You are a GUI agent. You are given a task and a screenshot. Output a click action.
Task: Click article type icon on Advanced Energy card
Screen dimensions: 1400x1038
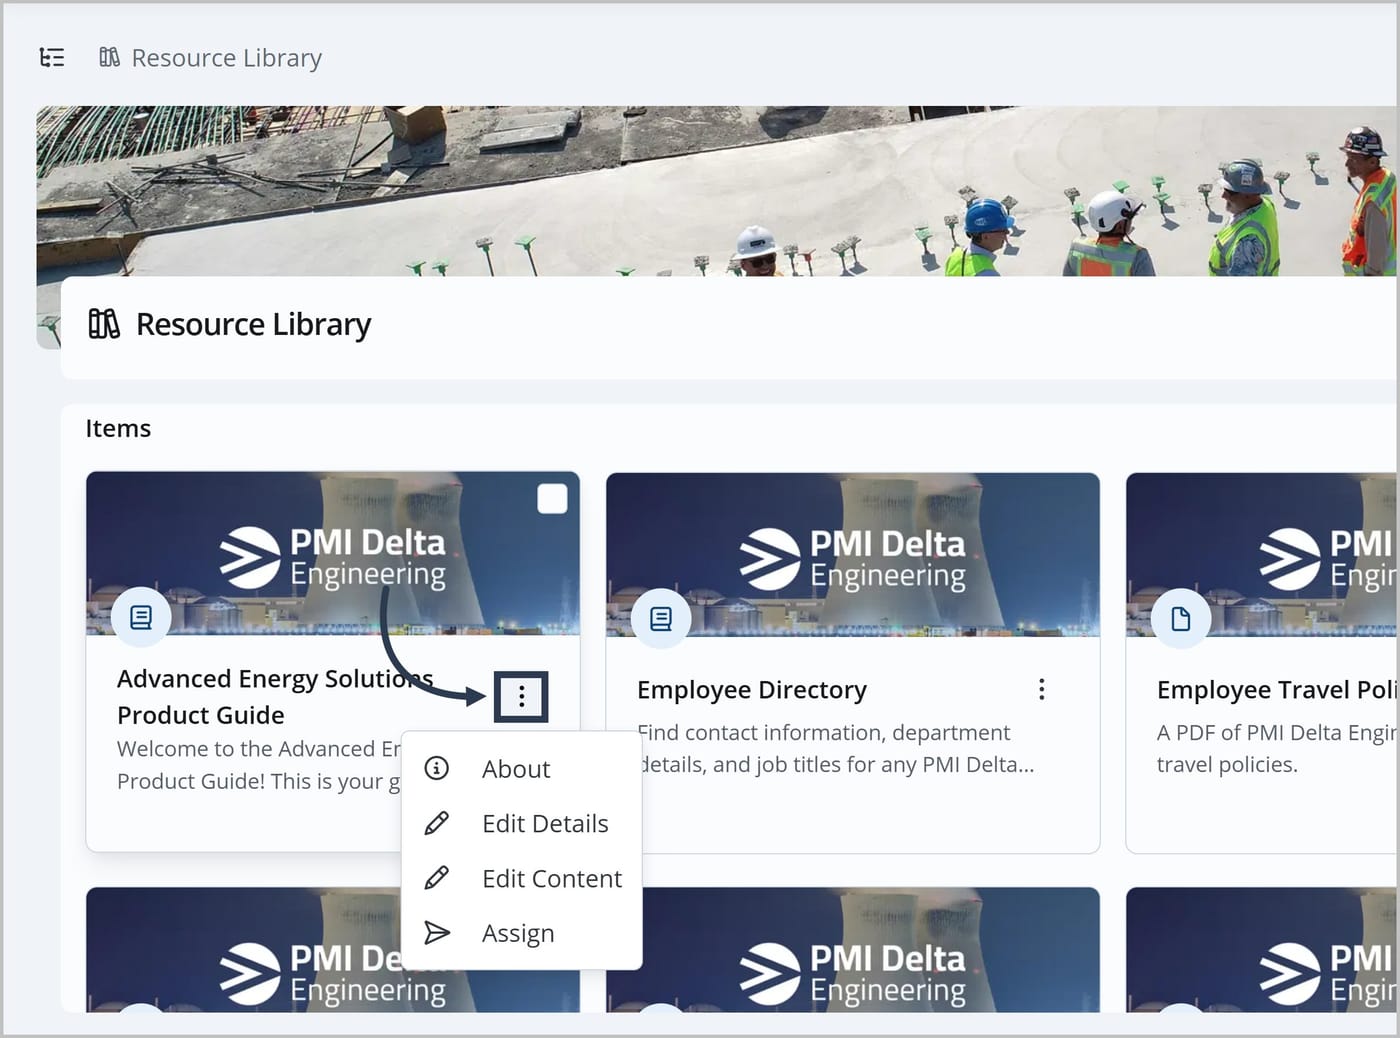click(141, 617)
